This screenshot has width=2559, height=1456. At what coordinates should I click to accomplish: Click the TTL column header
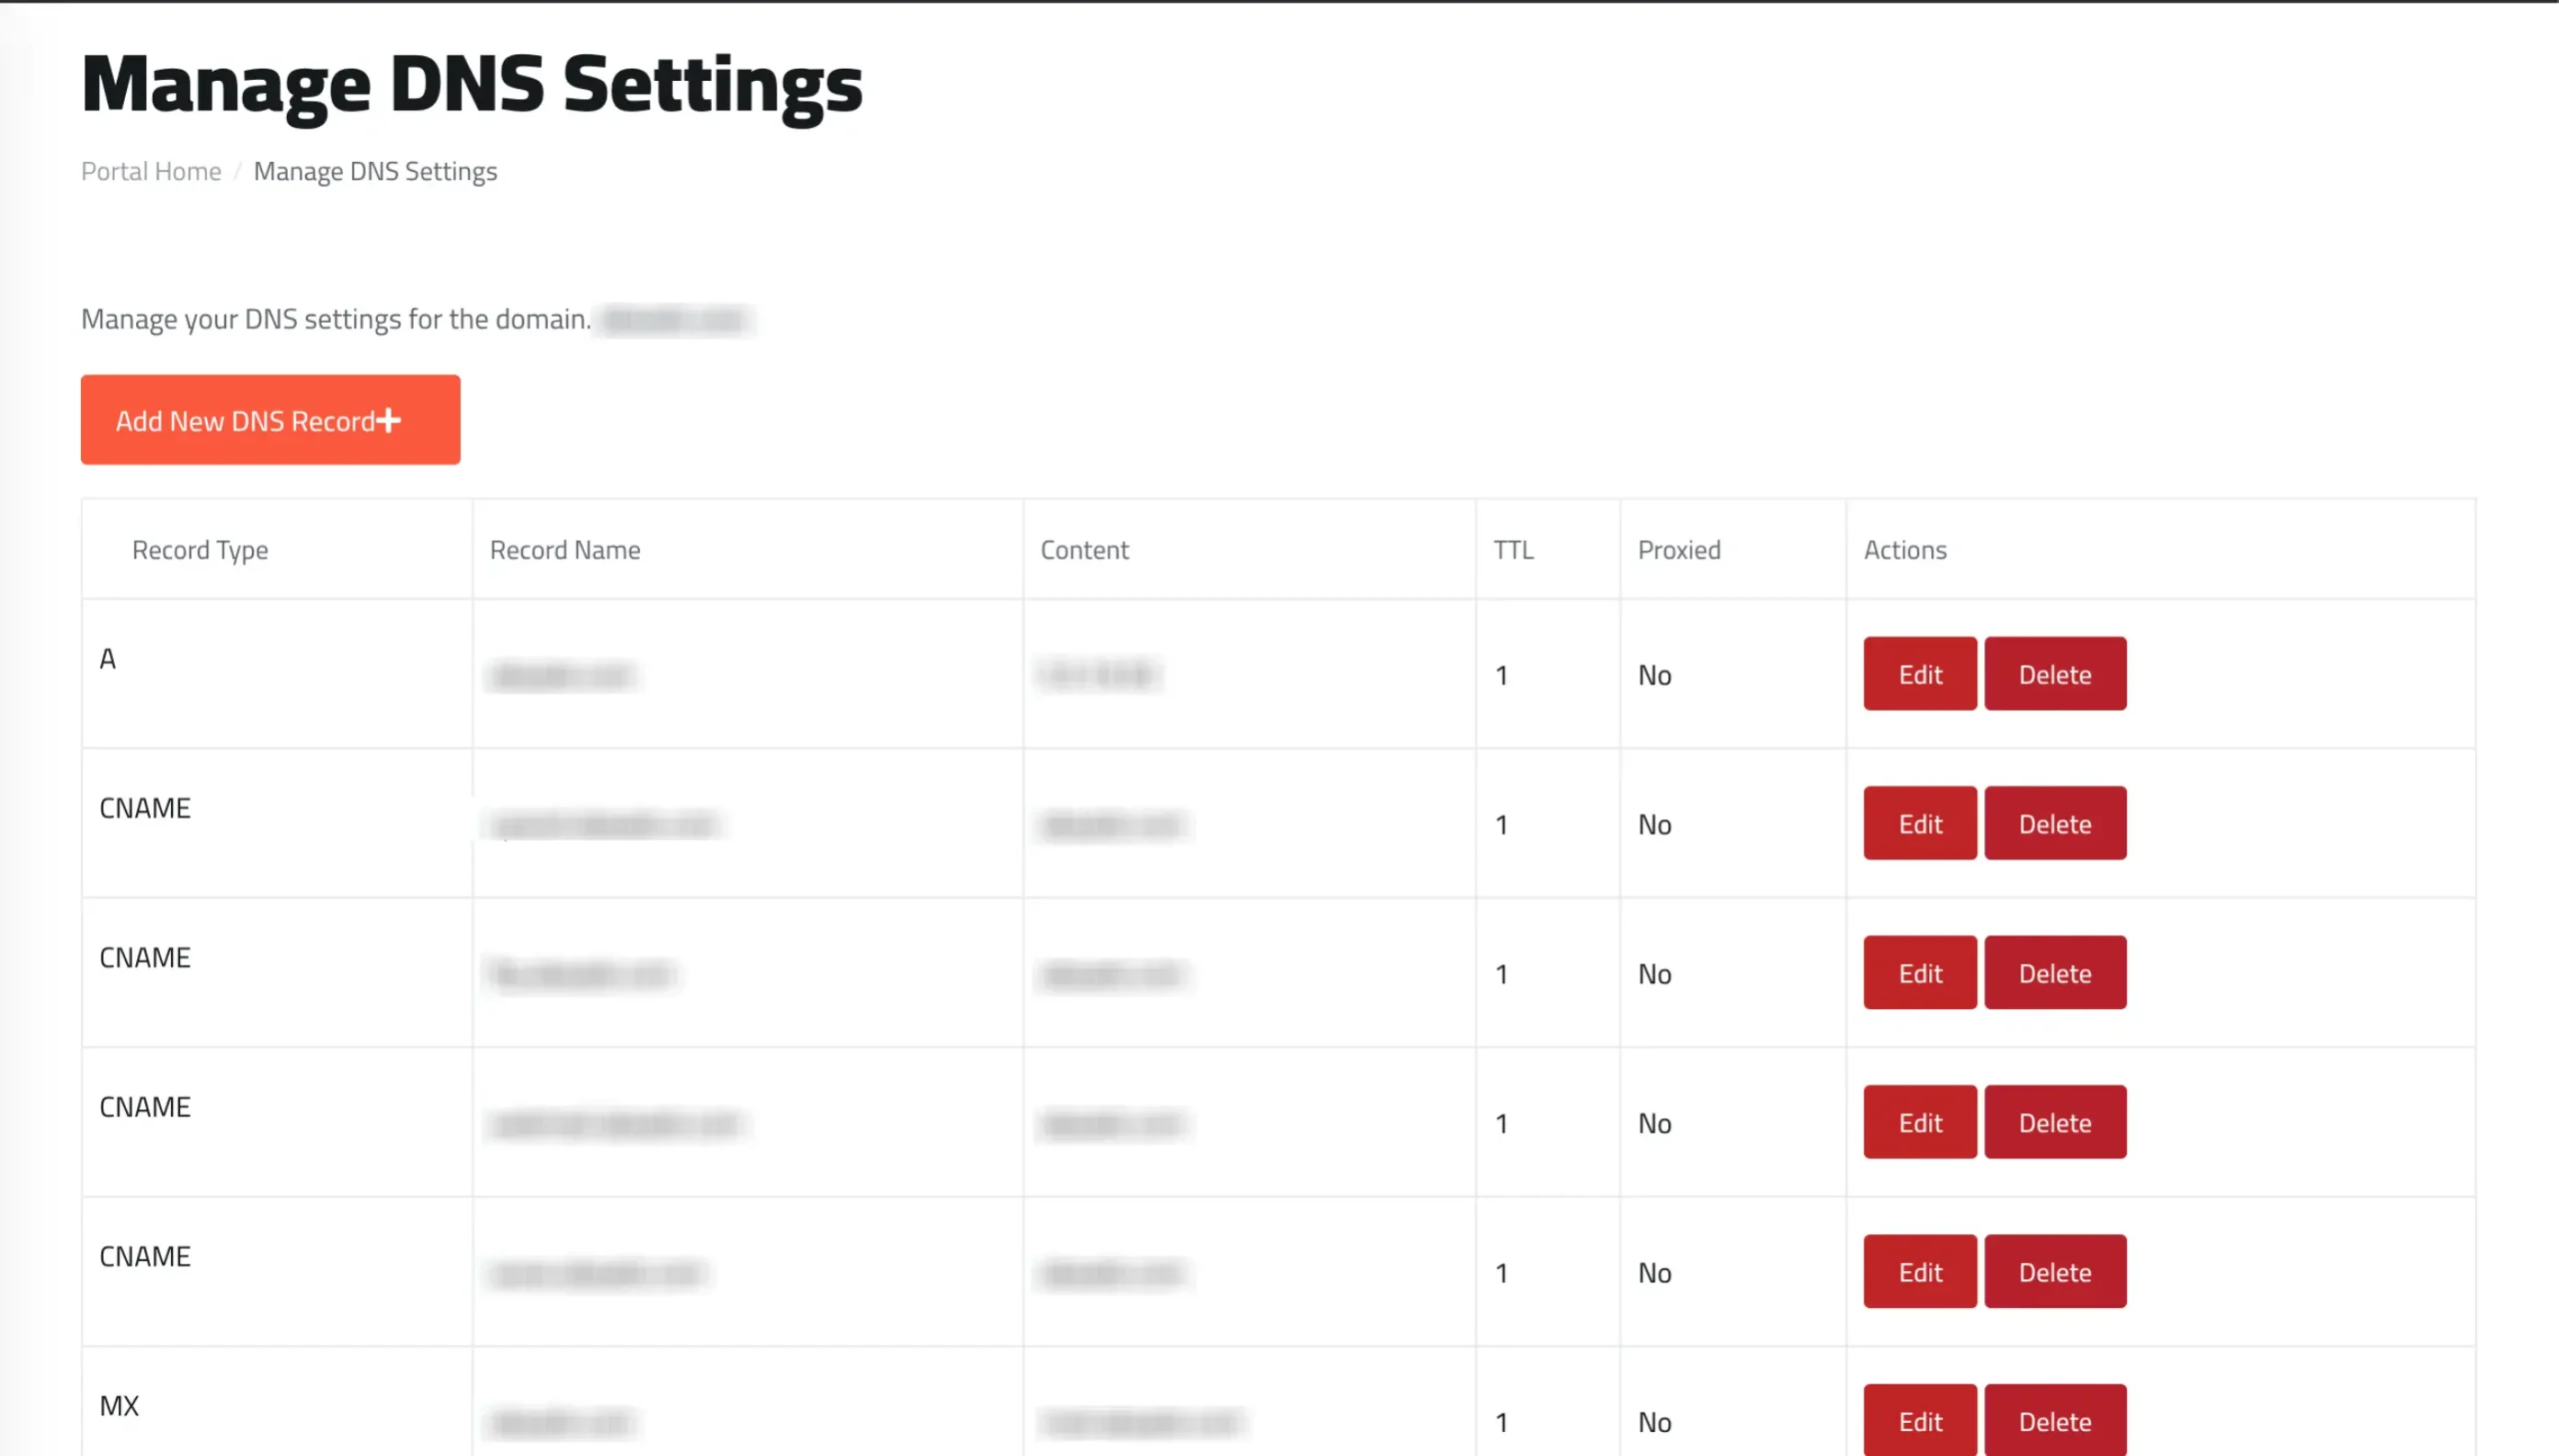coord(1513,550)
